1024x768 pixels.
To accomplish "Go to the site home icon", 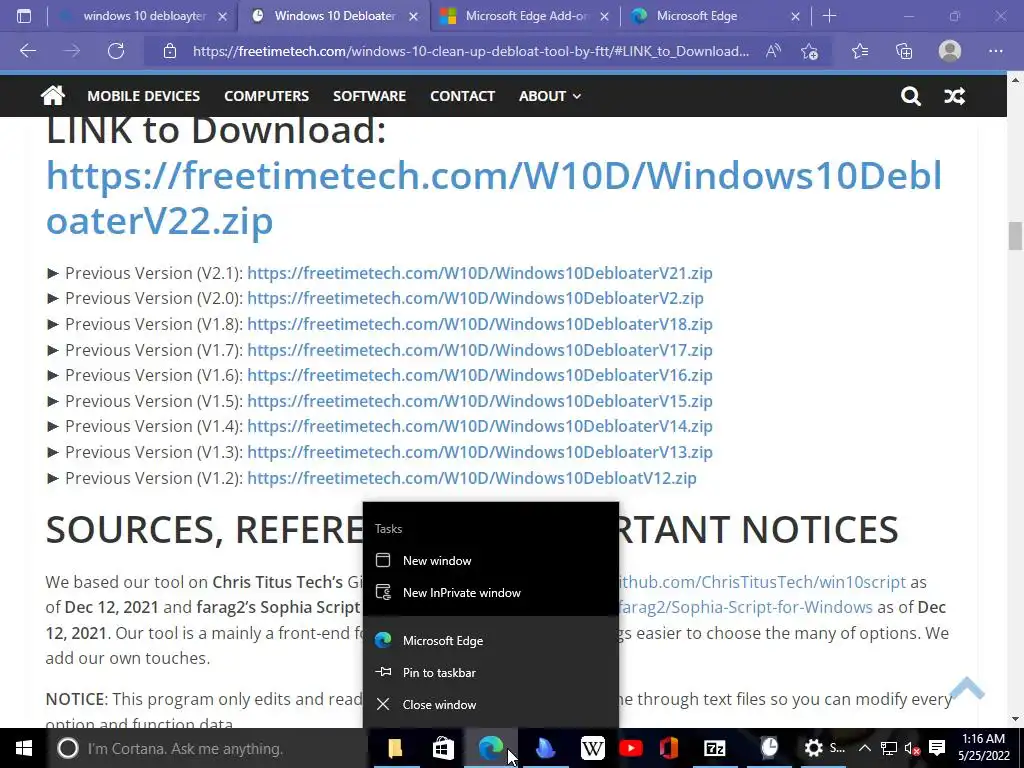I will coord(53,96).
